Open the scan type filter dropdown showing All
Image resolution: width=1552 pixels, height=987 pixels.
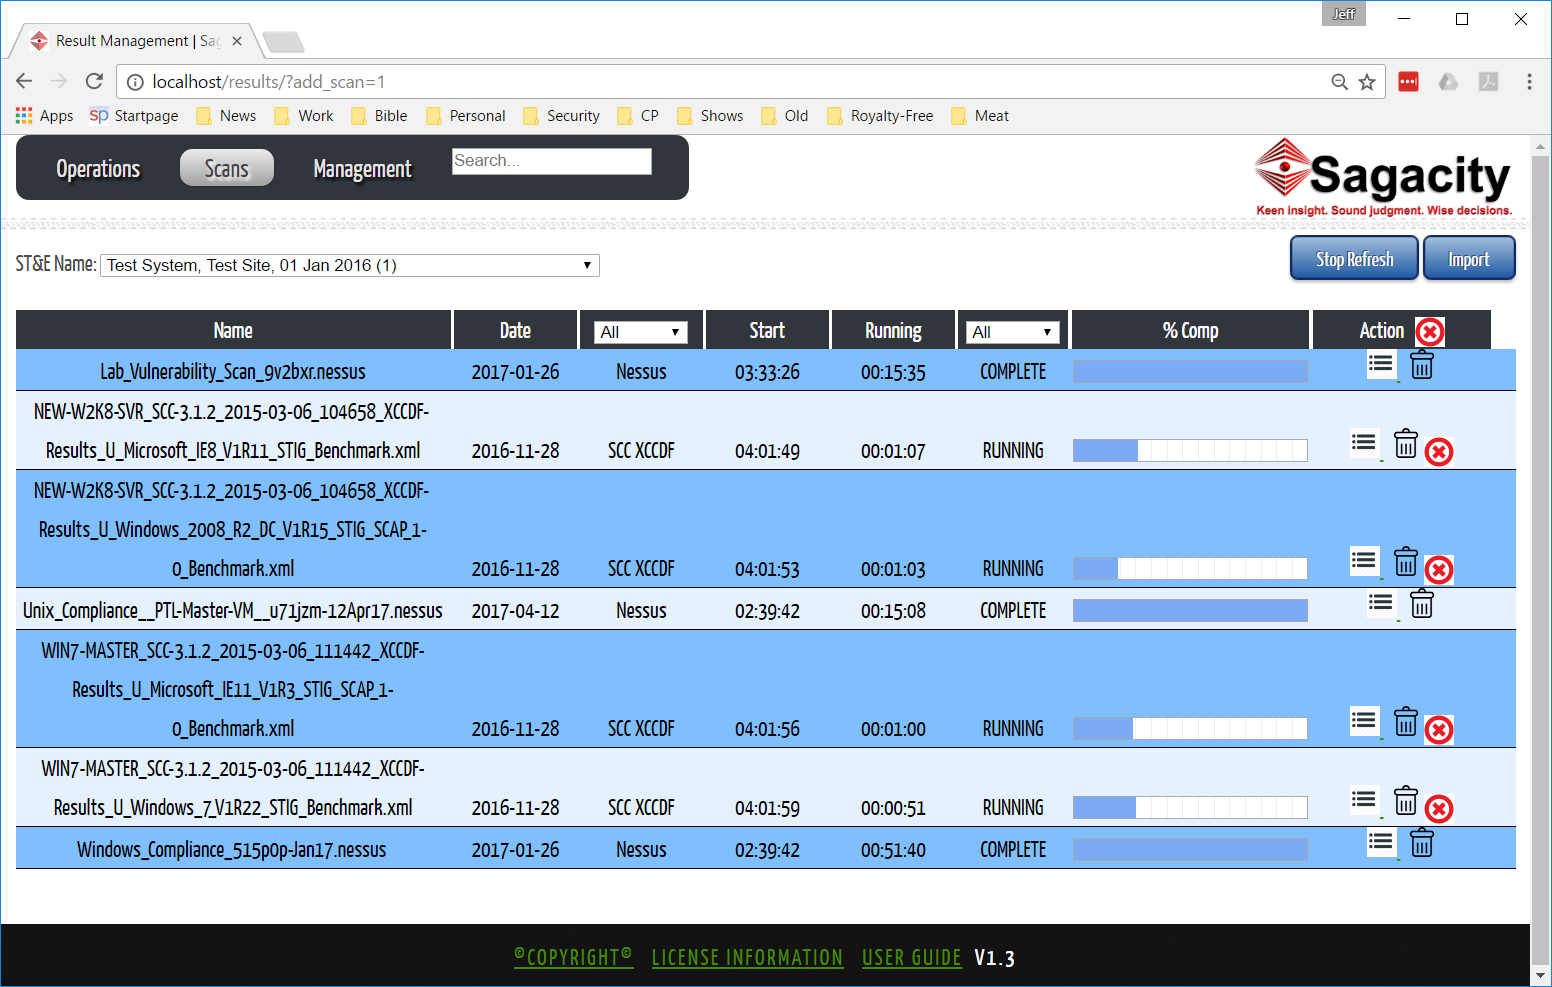tap(641, 331)
